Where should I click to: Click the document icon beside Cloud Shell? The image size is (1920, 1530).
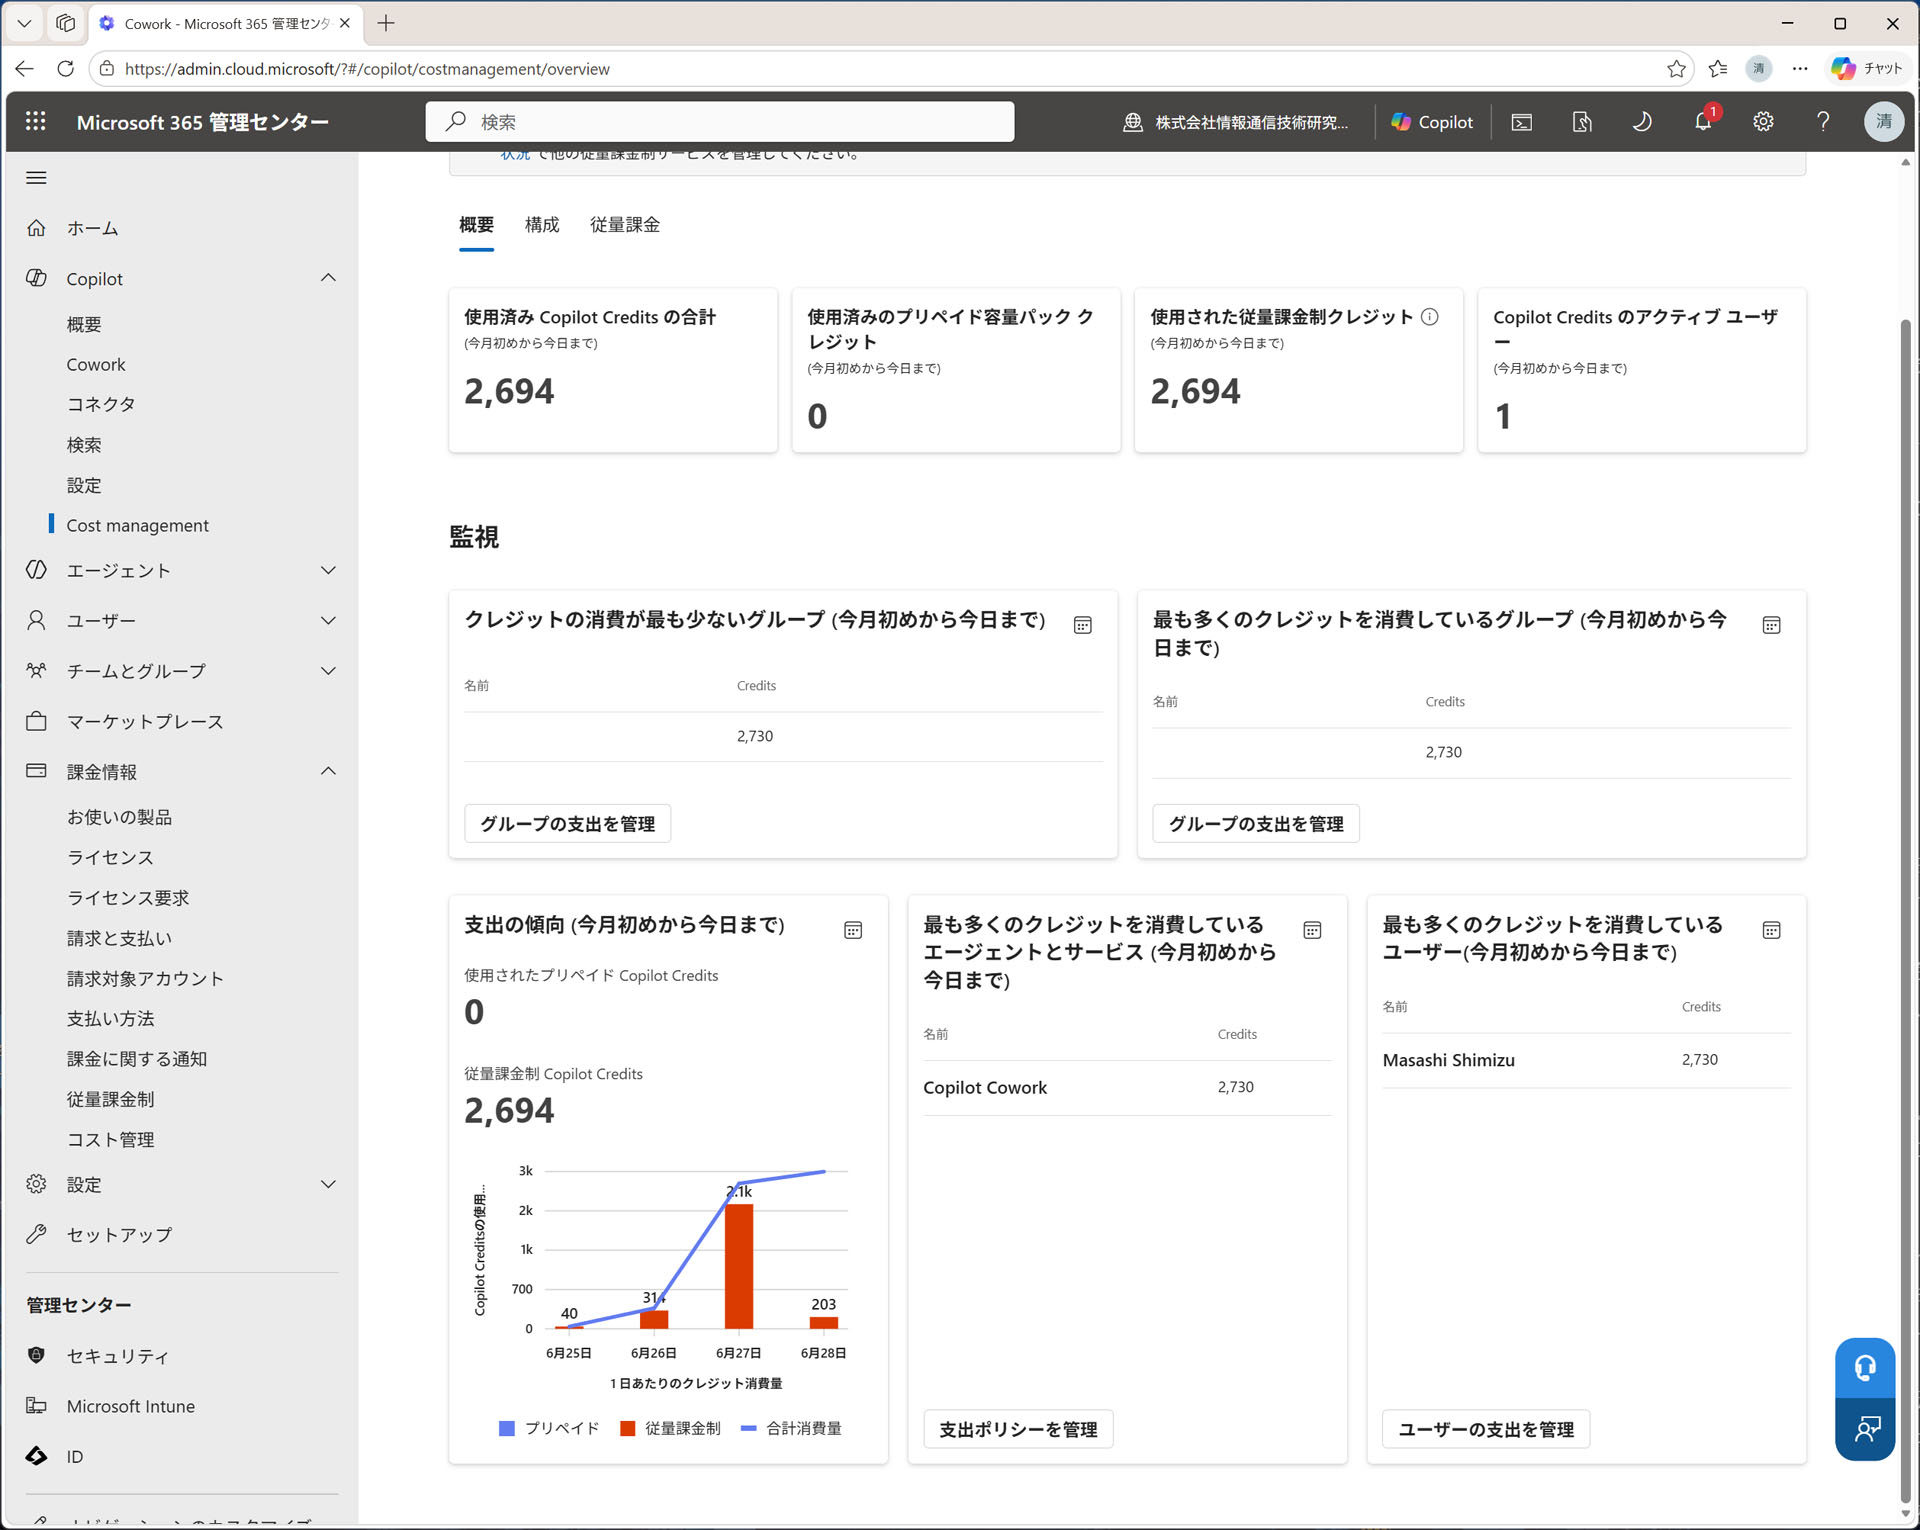click(1581, 122)
